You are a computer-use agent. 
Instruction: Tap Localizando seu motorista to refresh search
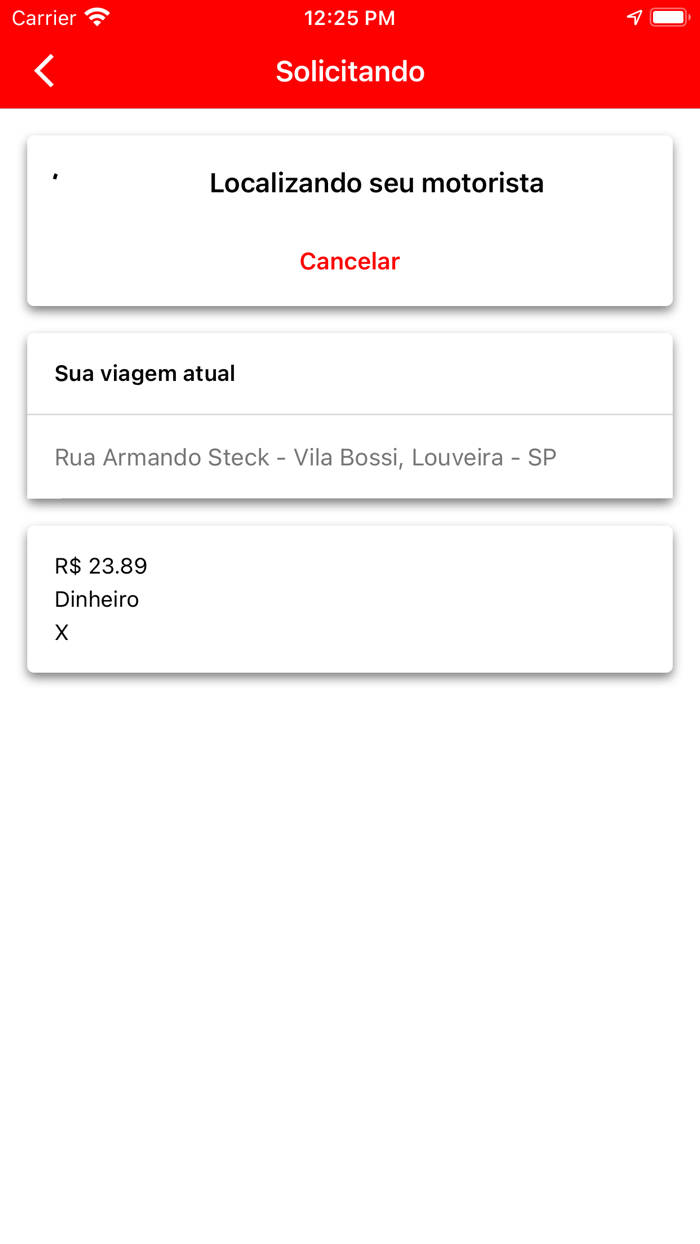click(x=376, y=183)
